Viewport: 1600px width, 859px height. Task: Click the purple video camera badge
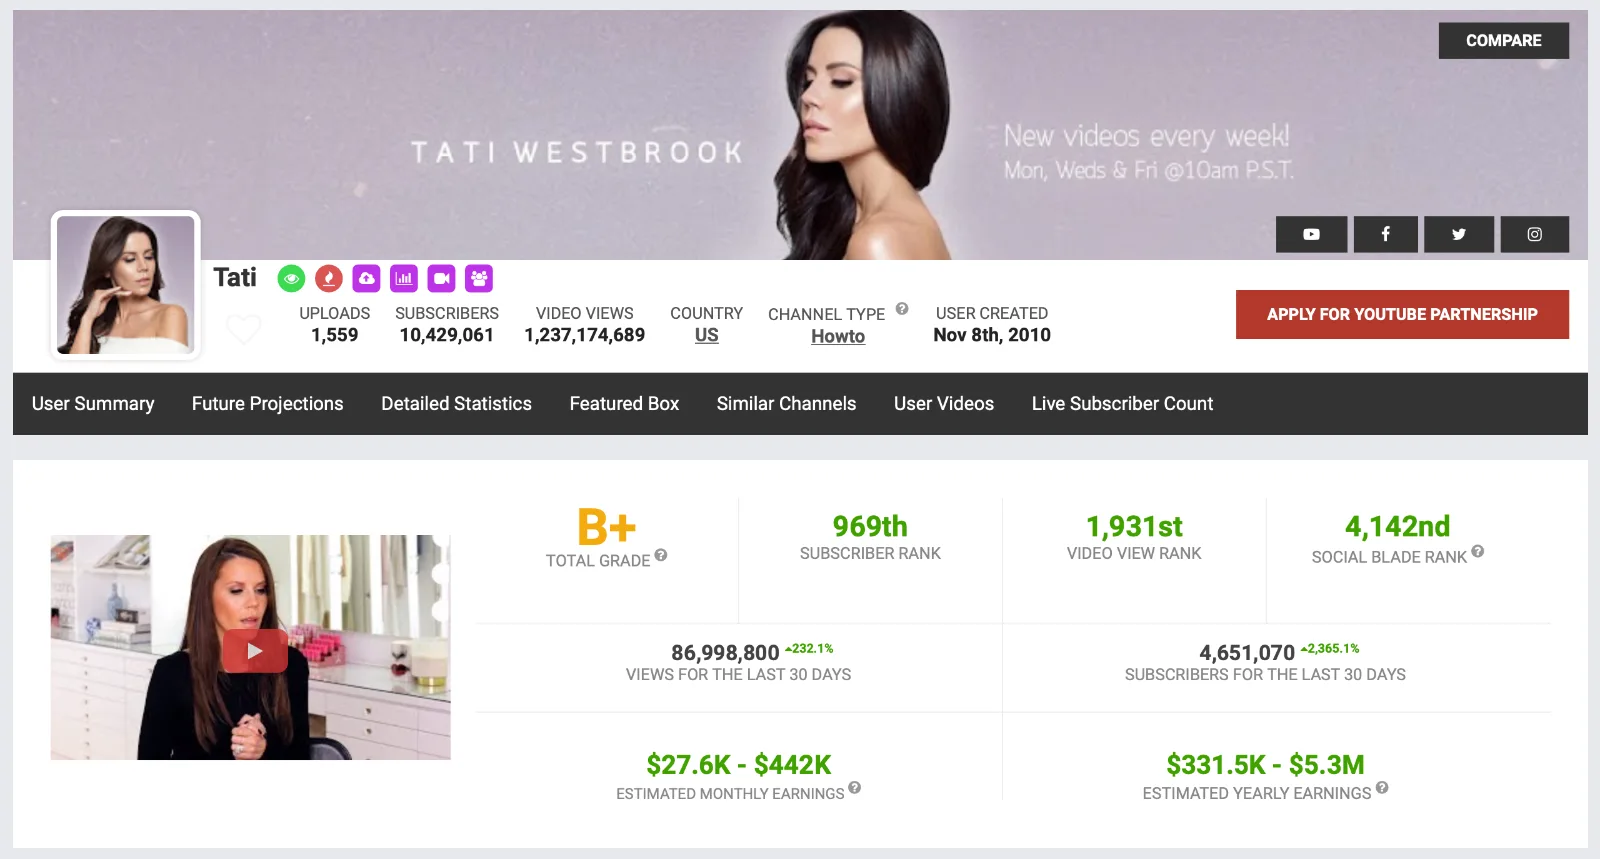(x=441, y=278)
